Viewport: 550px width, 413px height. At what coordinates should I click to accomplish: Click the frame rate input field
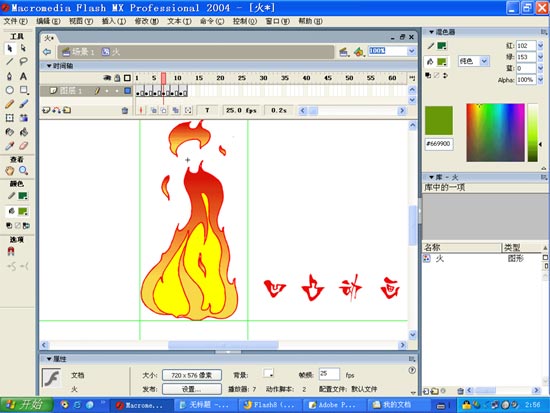329,374
